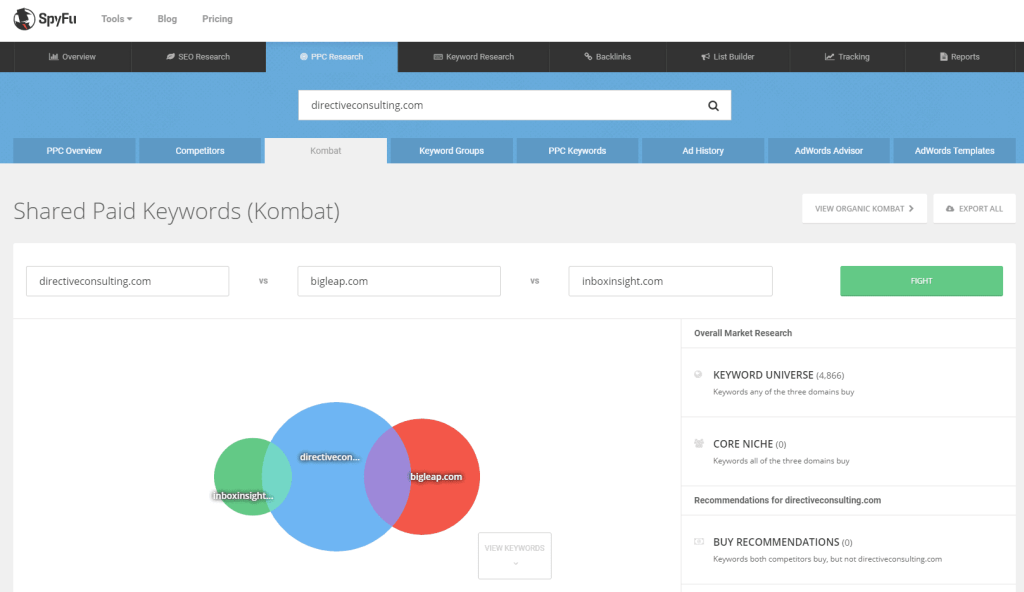Select the PPC Research tab
This screenshot has height=592, width=1024.
click(332, 57)
